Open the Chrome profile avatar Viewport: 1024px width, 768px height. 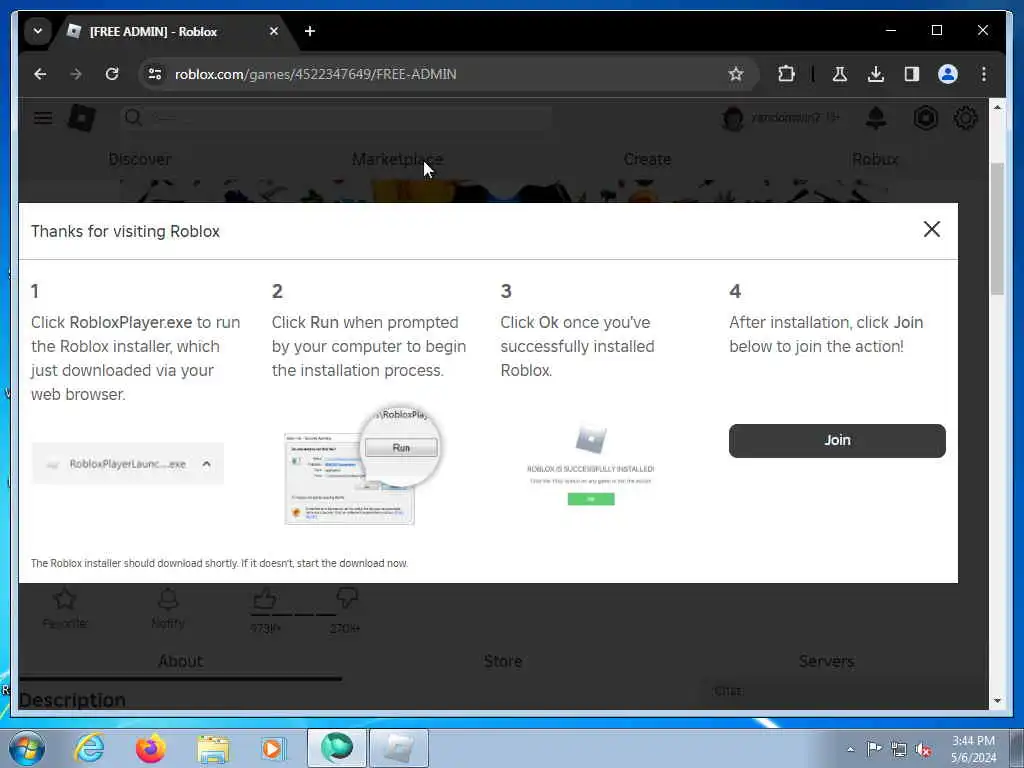pos(948,74)
